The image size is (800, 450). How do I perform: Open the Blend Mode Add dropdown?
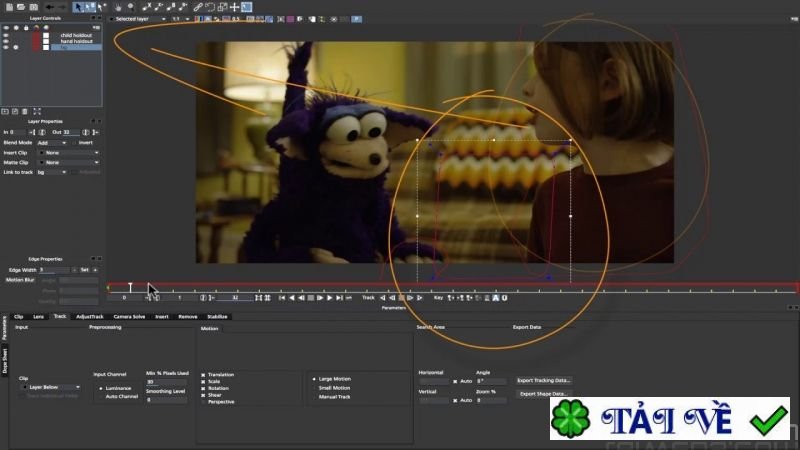(52, 143)
